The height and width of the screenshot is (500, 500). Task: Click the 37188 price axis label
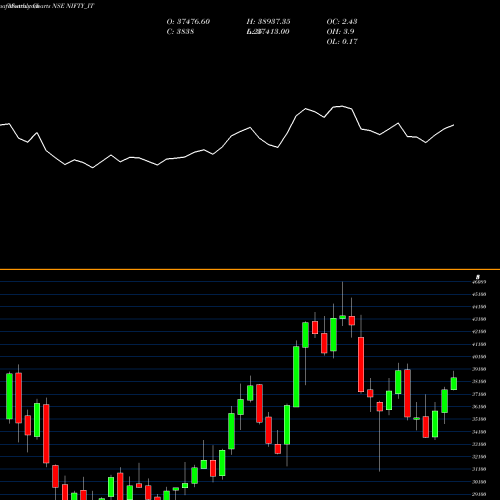pos(479,394)
